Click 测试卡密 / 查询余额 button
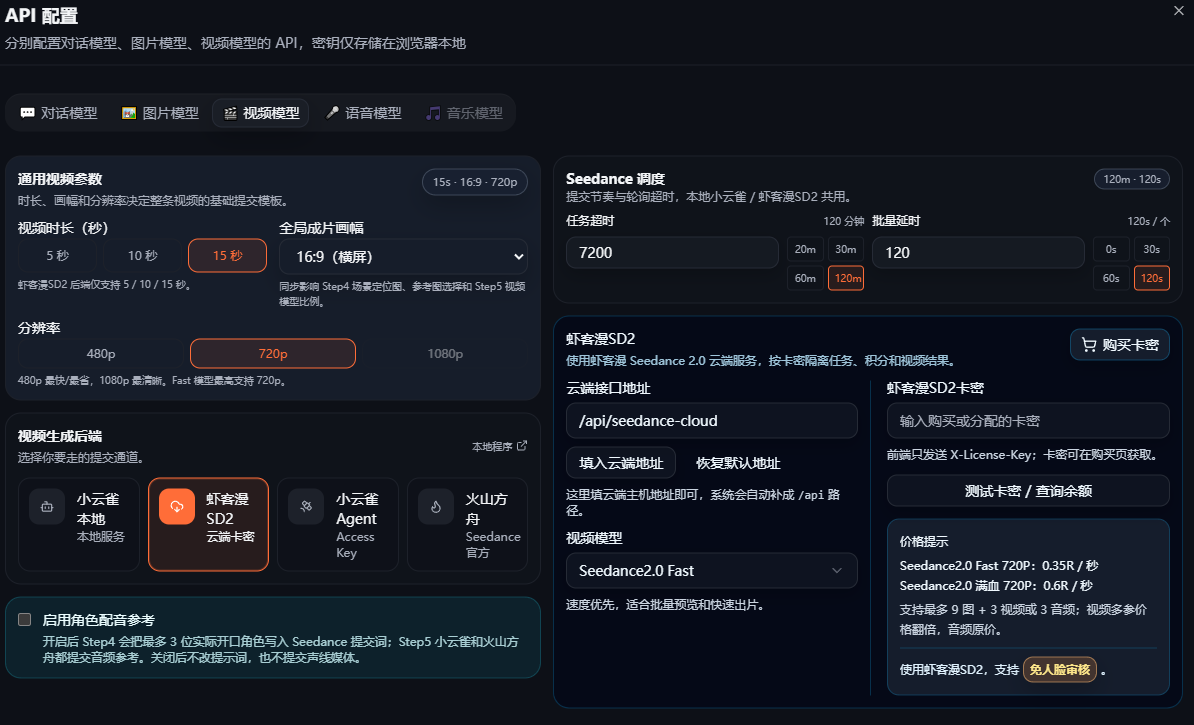This screenshot has height=725, width=1194. (1028, 490)
